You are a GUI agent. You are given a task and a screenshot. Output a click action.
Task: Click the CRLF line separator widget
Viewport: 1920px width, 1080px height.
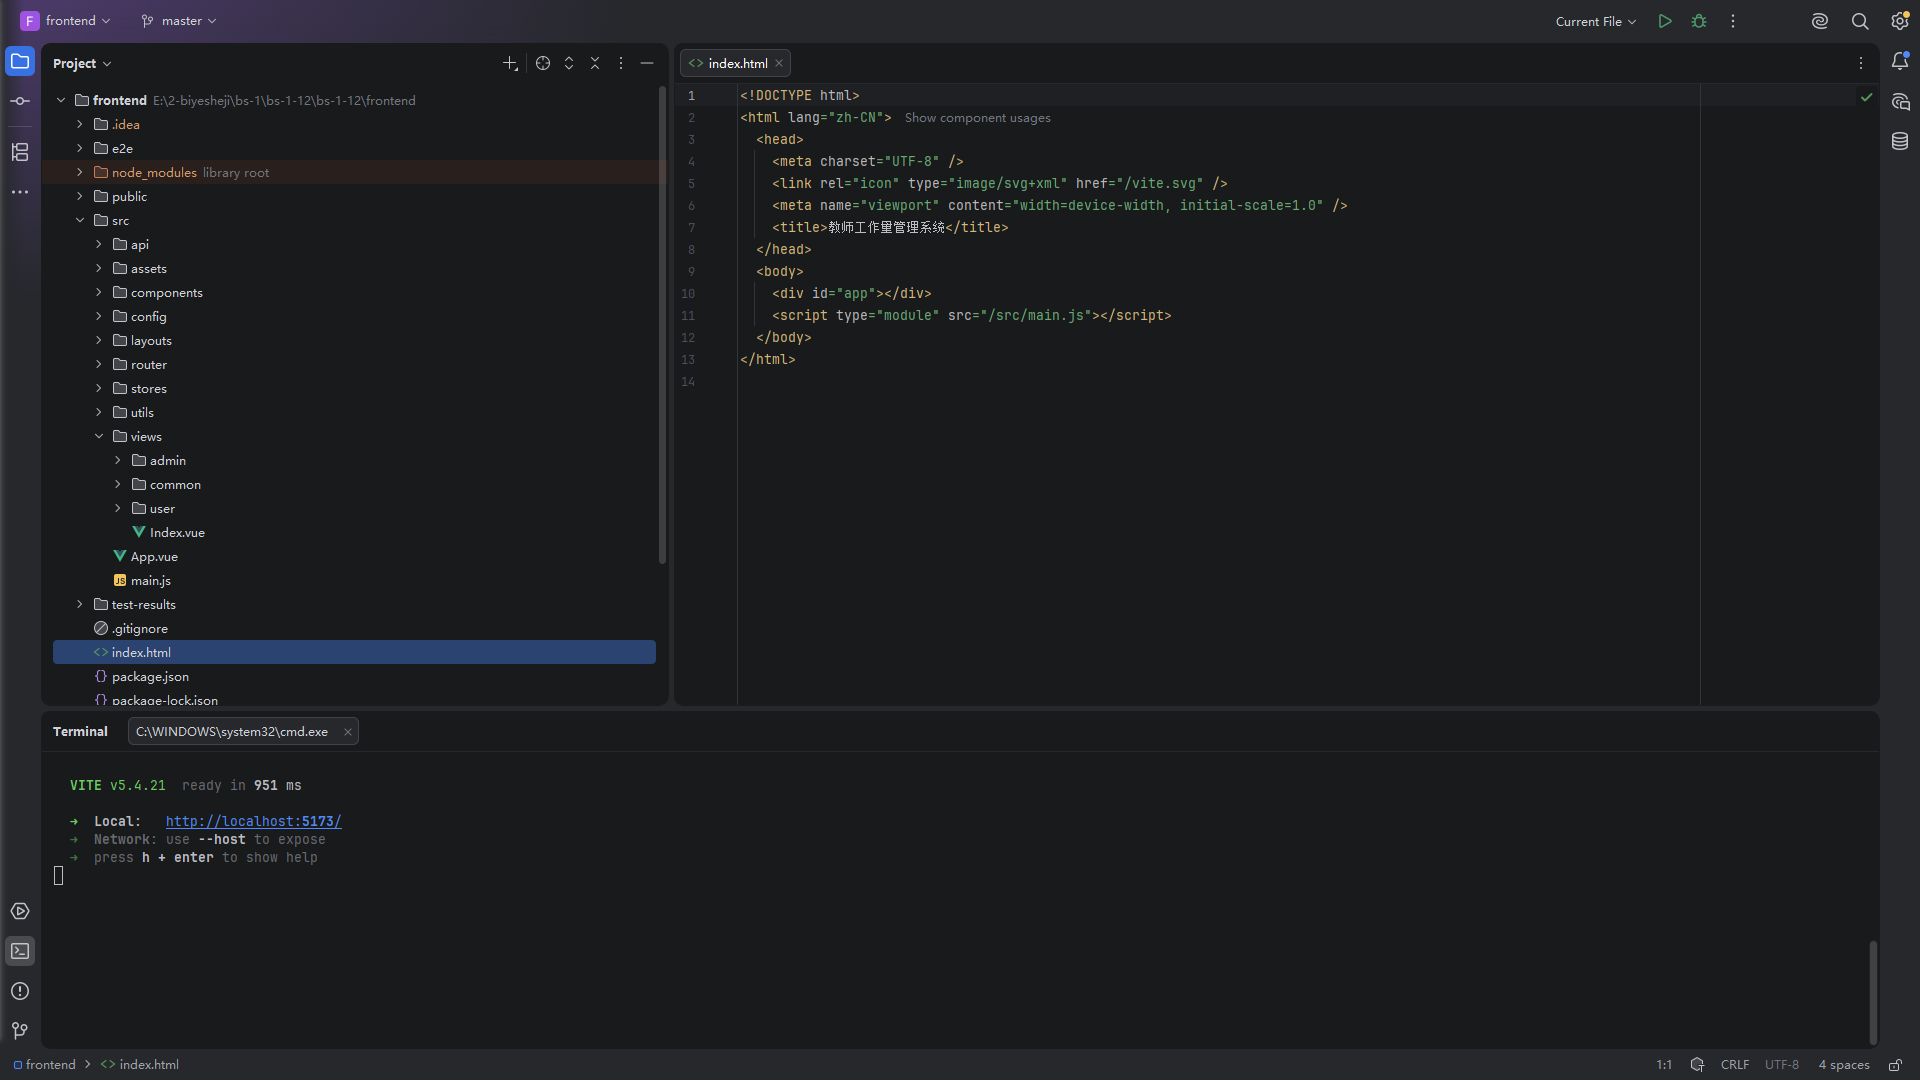click(x=1735, y=1065)
